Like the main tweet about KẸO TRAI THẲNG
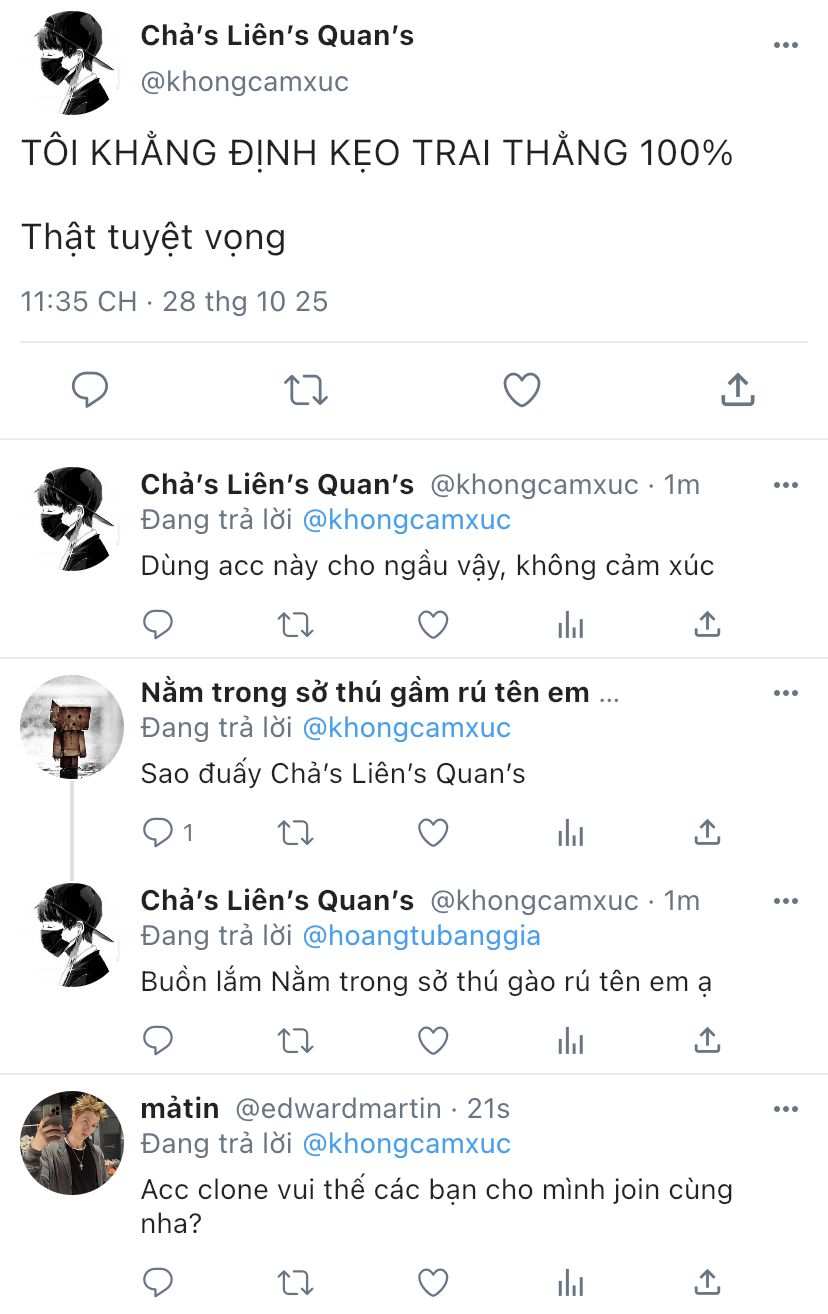 pyautogui.click(x=521, y=390)
